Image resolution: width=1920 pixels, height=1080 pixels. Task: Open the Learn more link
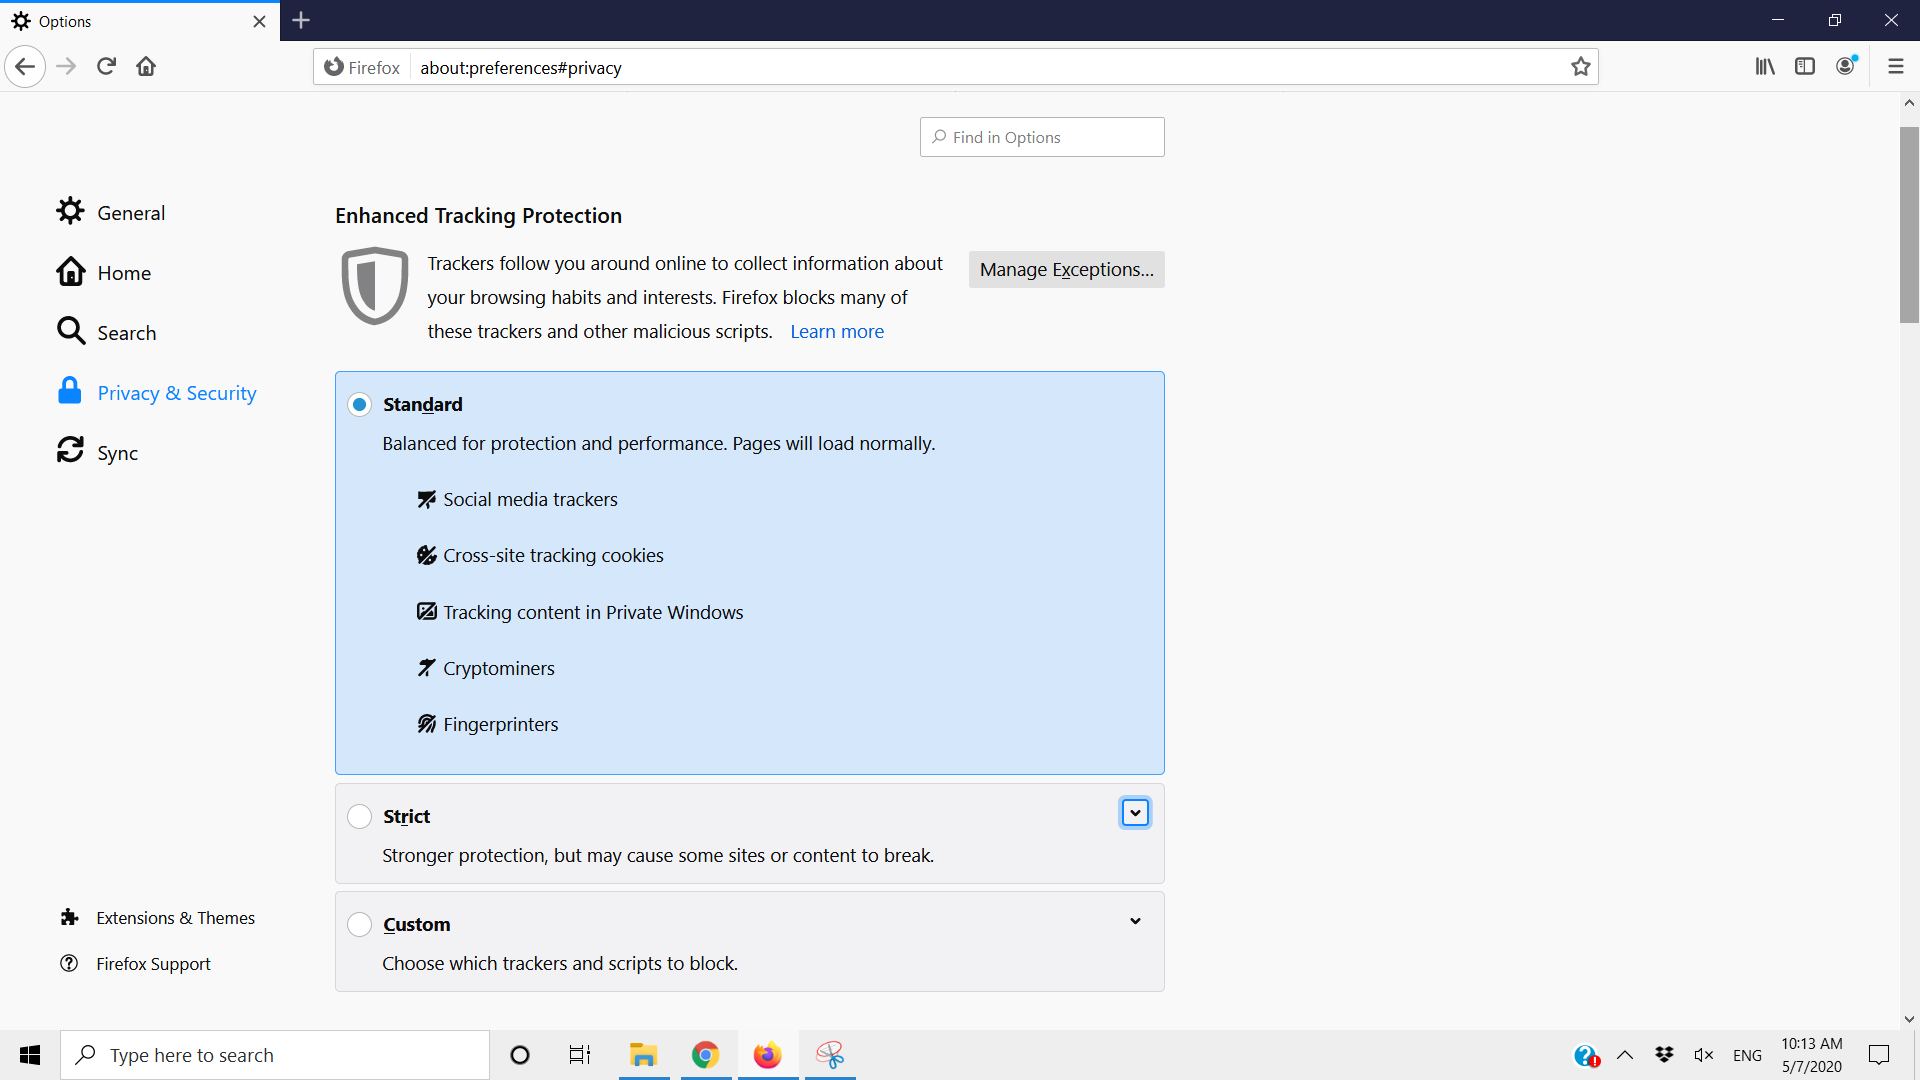[x=837, y=332]
